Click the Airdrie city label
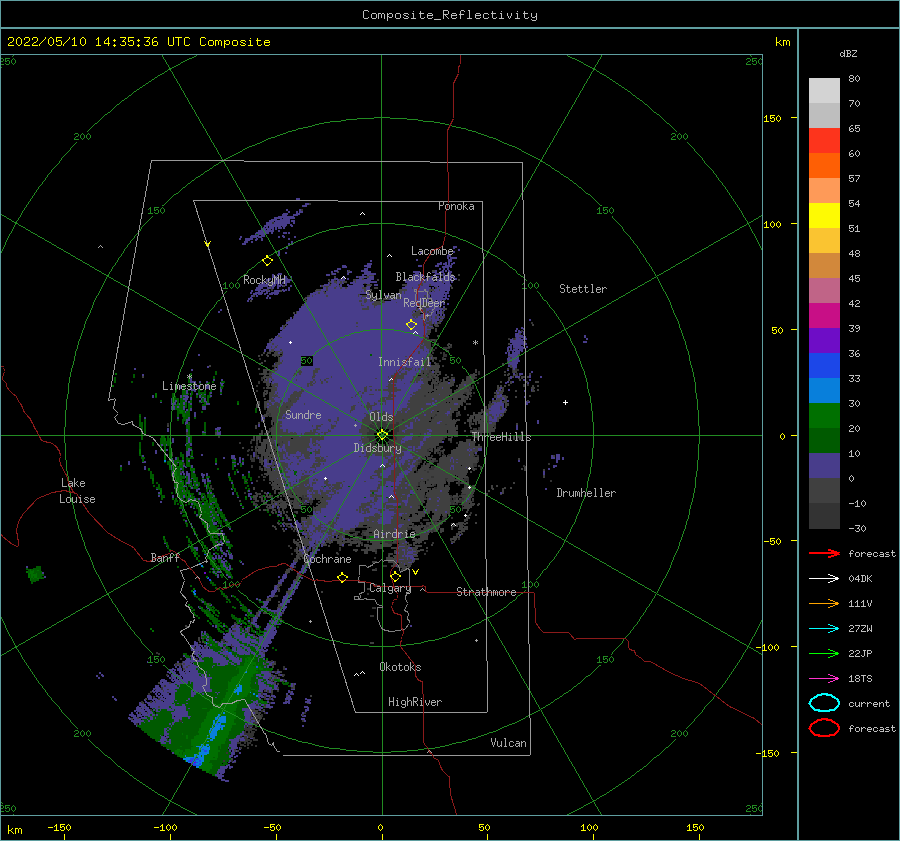900x841 pixels. [394, 534]
